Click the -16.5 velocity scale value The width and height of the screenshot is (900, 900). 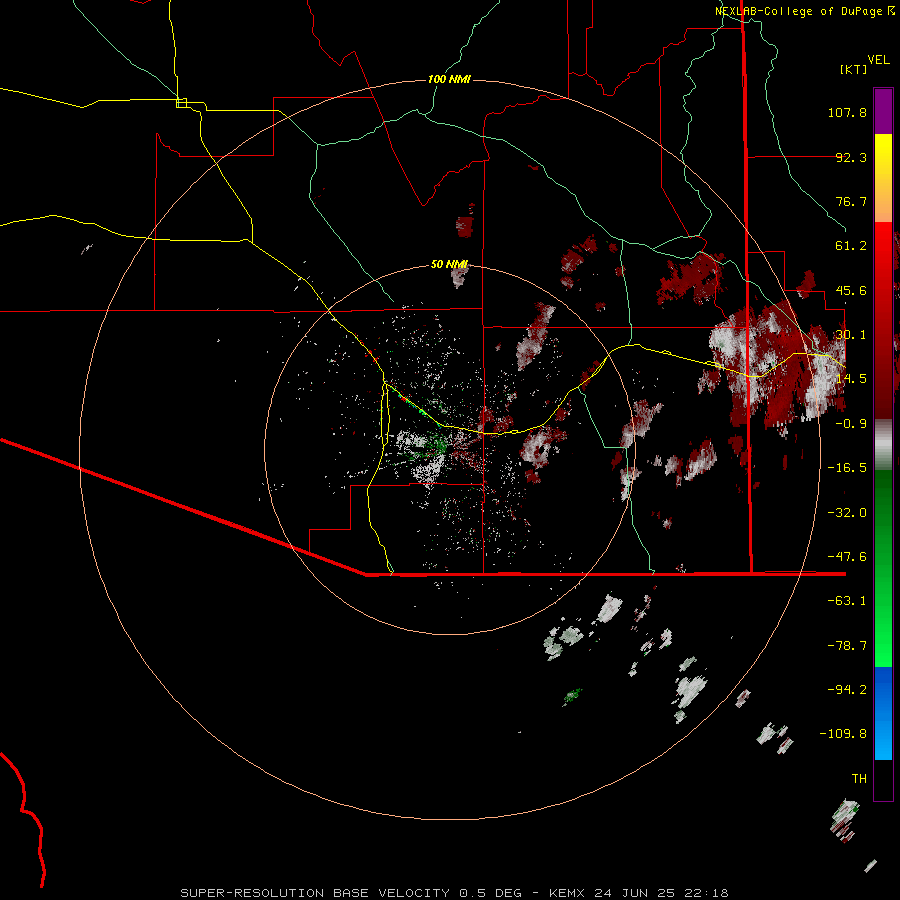click(x=847, y=468)
